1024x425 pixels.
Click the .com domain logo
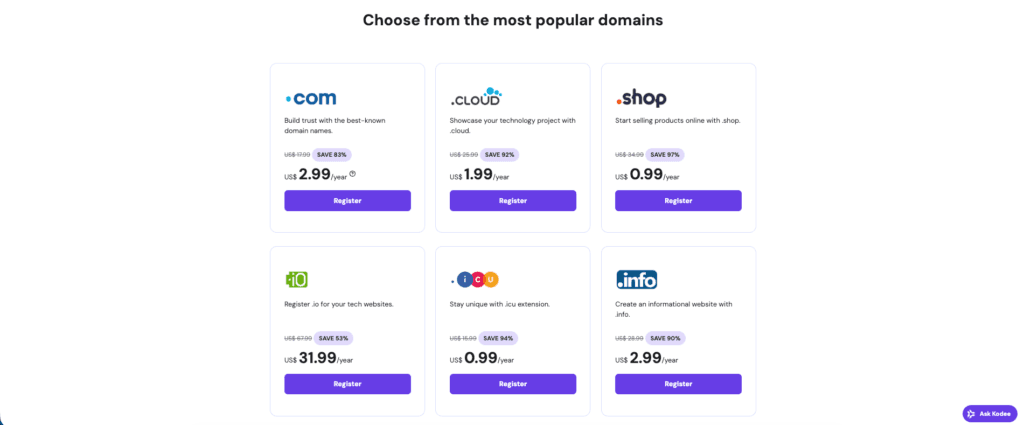310,98
